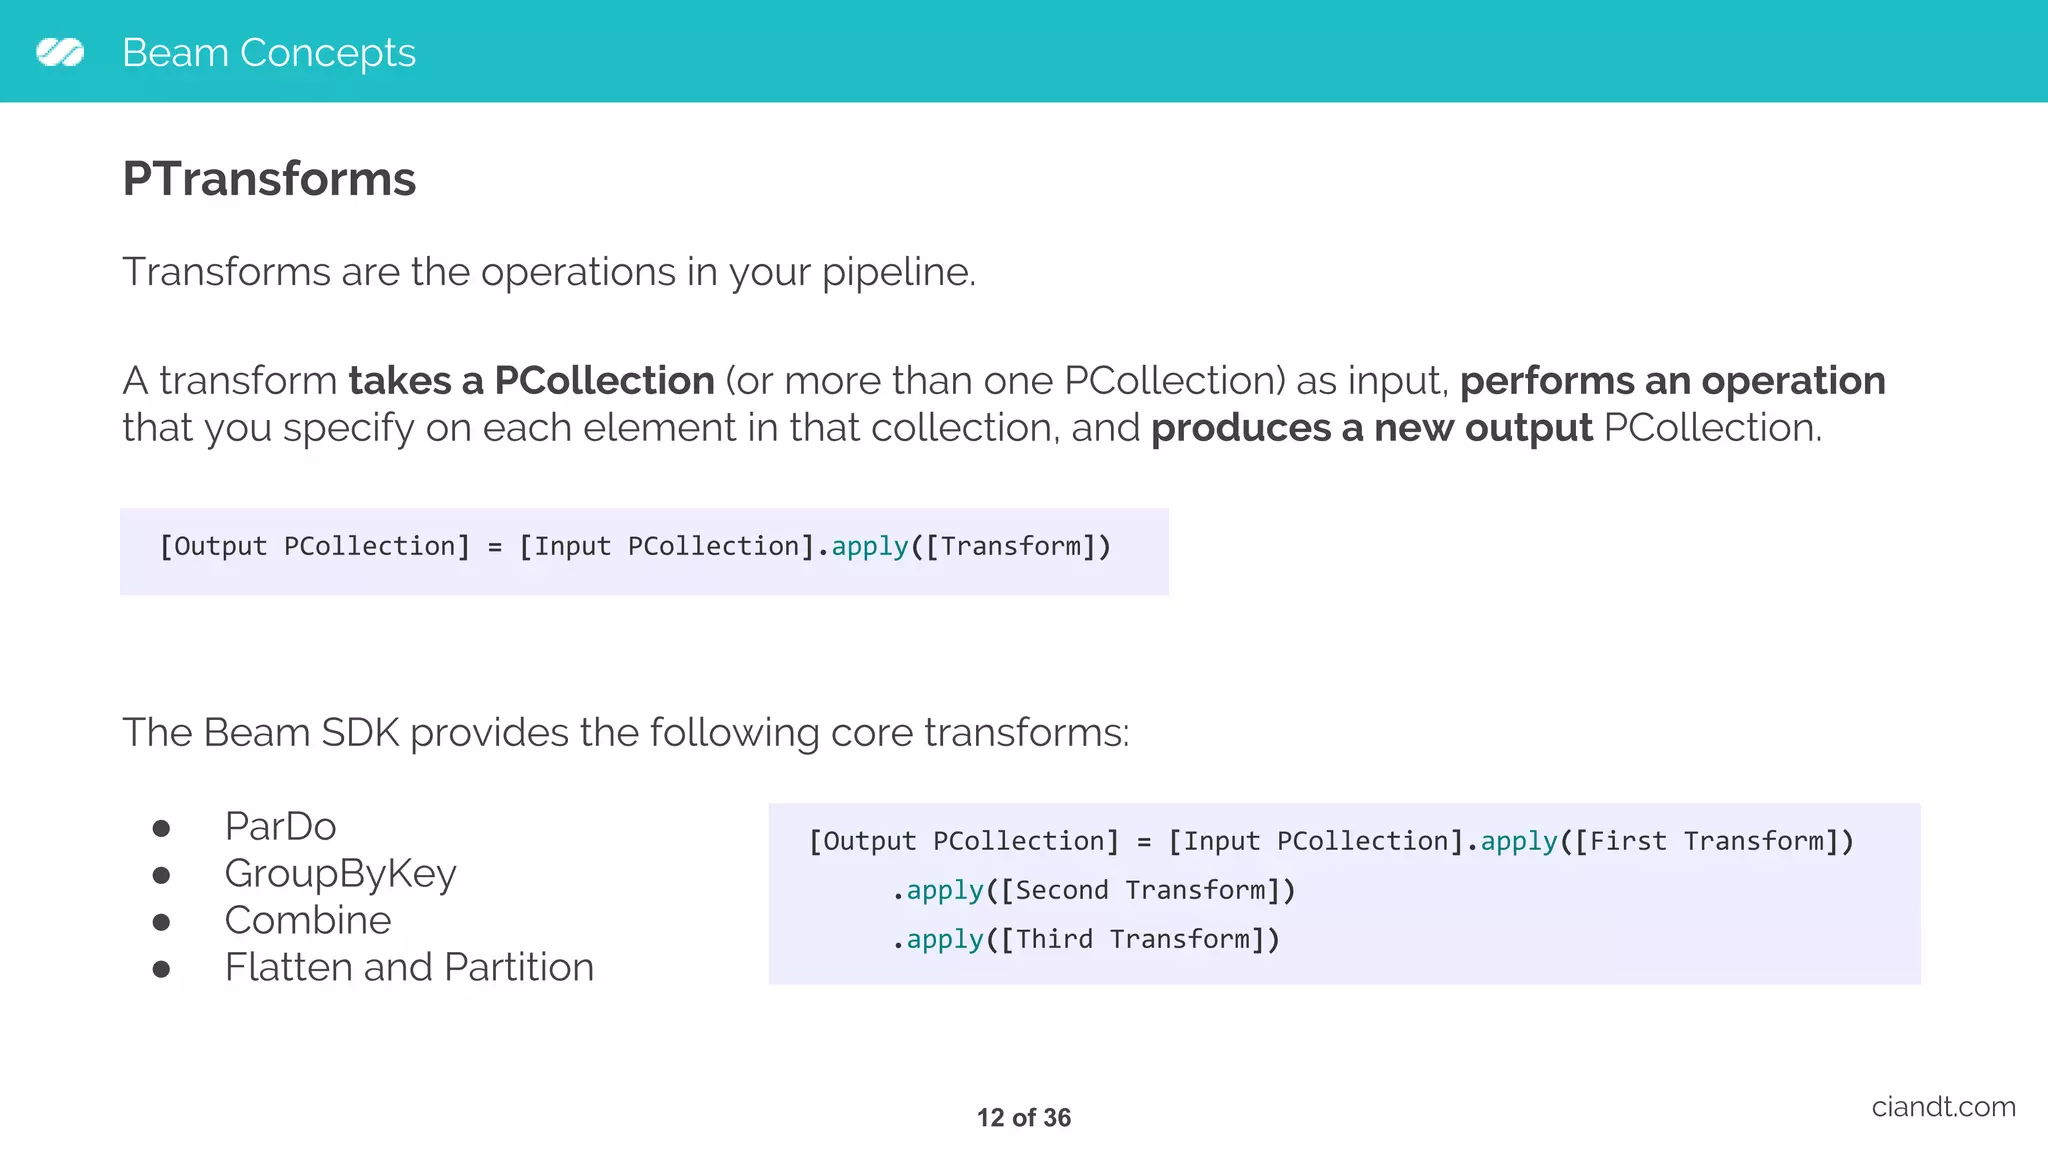Click the bold "performs an operation" text
Image resolution: width=2048 pixels, height=1152 pixels.
[1672, 381]
